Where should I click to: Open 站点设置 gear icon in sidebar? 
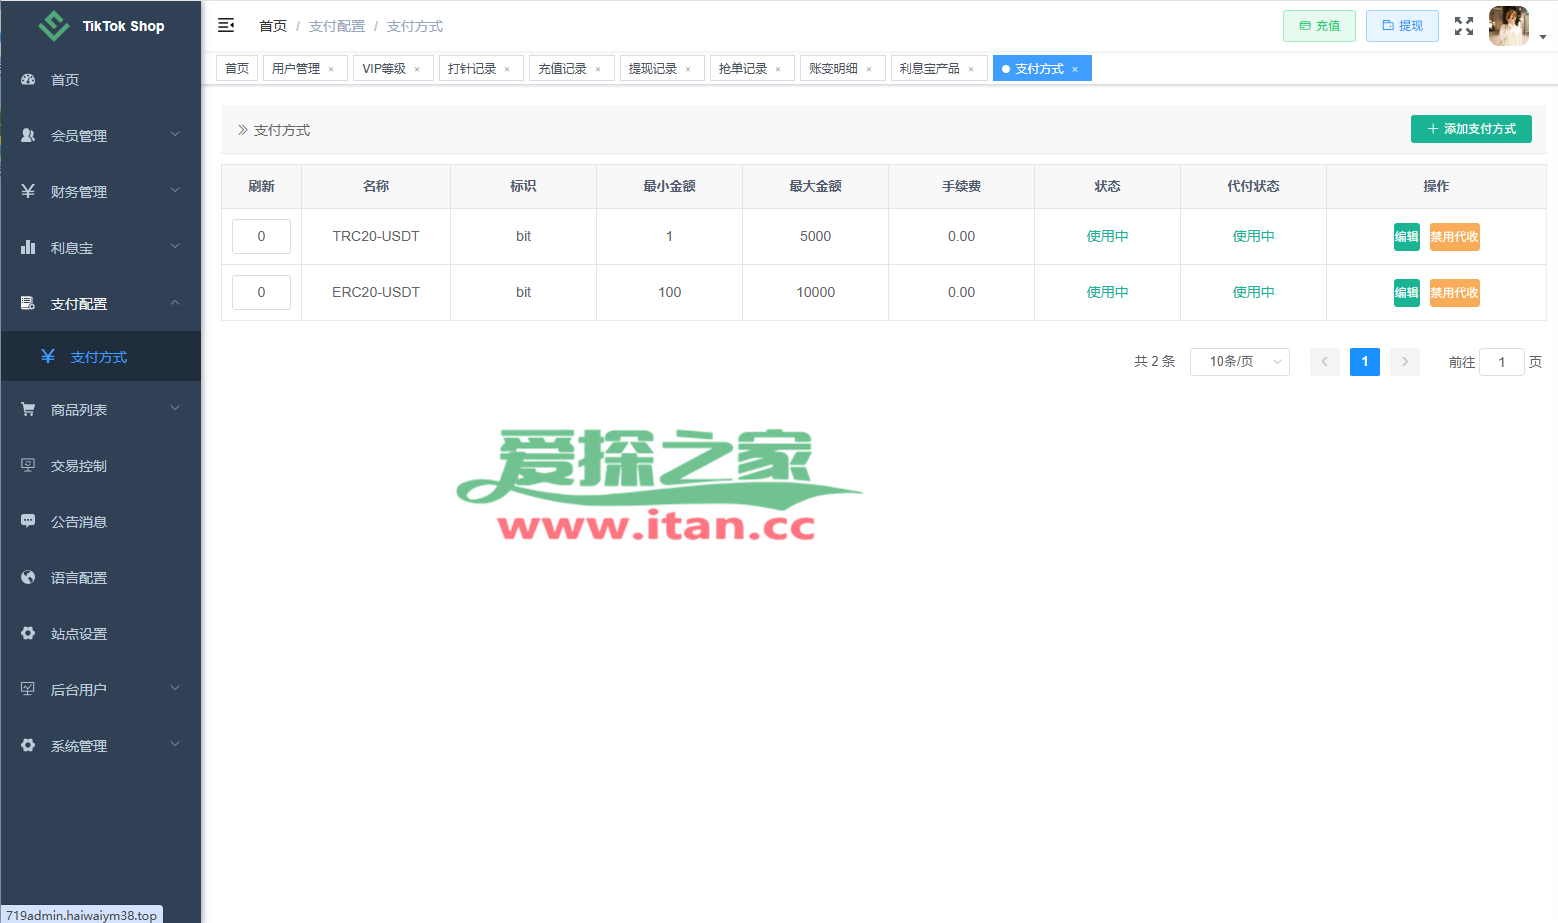28,633
